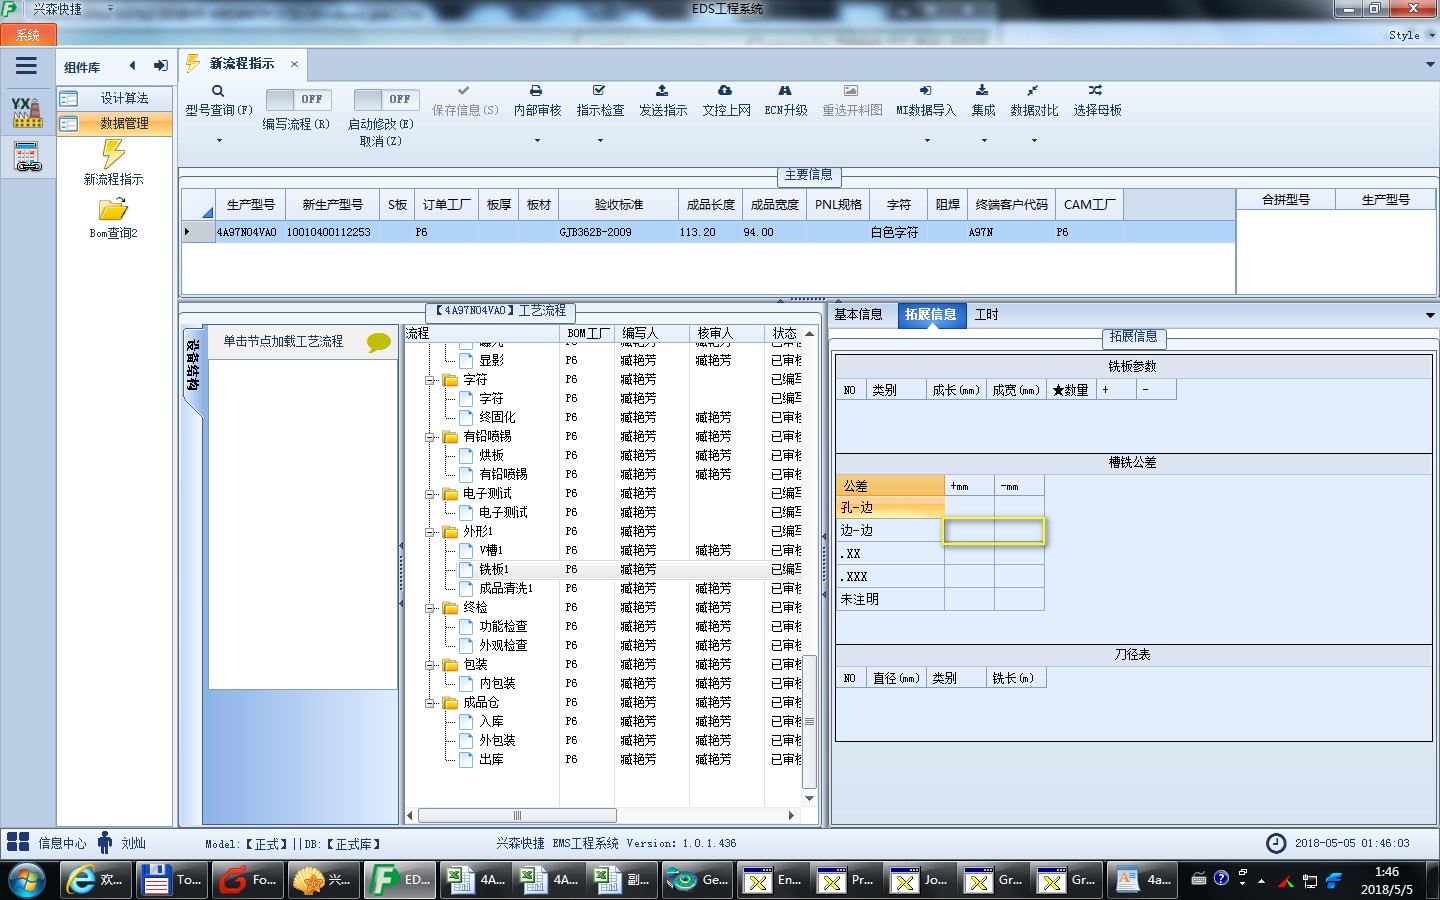
Task: Collapse the 字符 tree folder
Action: tap(429, 380)
